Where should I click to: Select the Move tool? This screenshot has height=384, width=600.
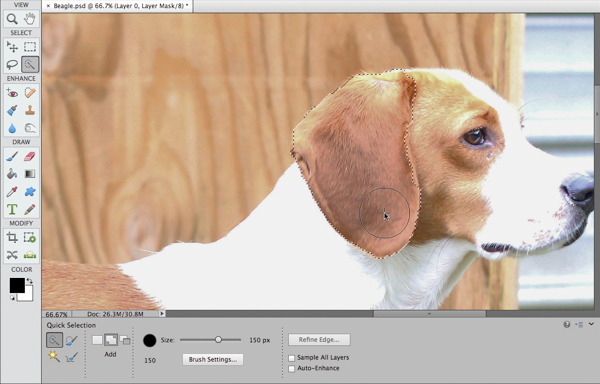(12, 47)
